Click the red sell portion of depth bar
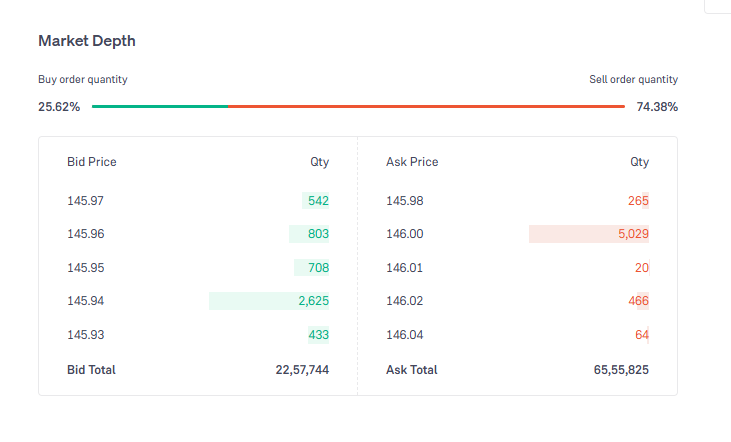The height and width of the screenshot is (442, 731). [x=425, y=106]
